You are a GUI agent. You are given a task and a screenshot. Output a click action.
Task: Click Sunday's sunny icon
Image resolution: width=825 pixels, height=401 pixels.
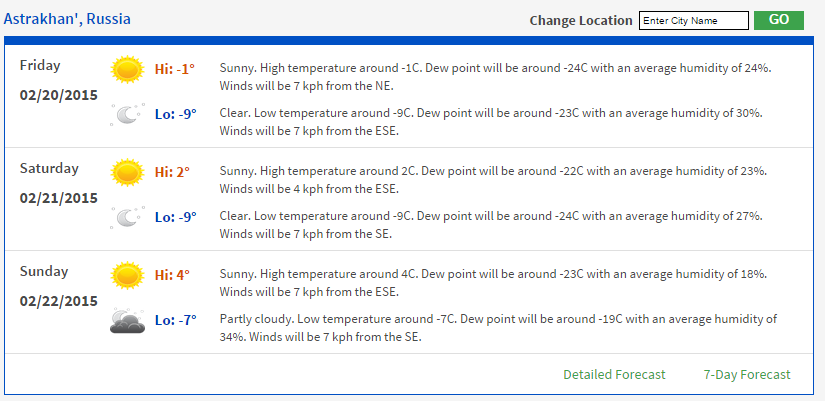(127, 276)
